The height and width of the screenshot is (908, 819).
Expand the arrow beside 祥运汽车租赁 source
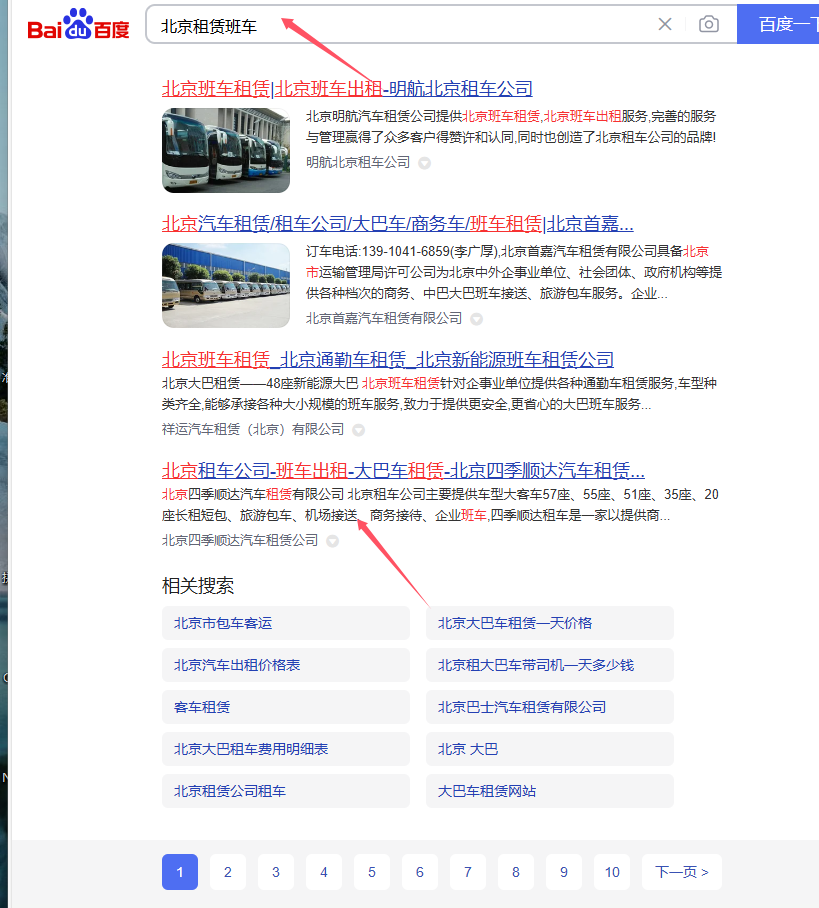coord(359,430)
